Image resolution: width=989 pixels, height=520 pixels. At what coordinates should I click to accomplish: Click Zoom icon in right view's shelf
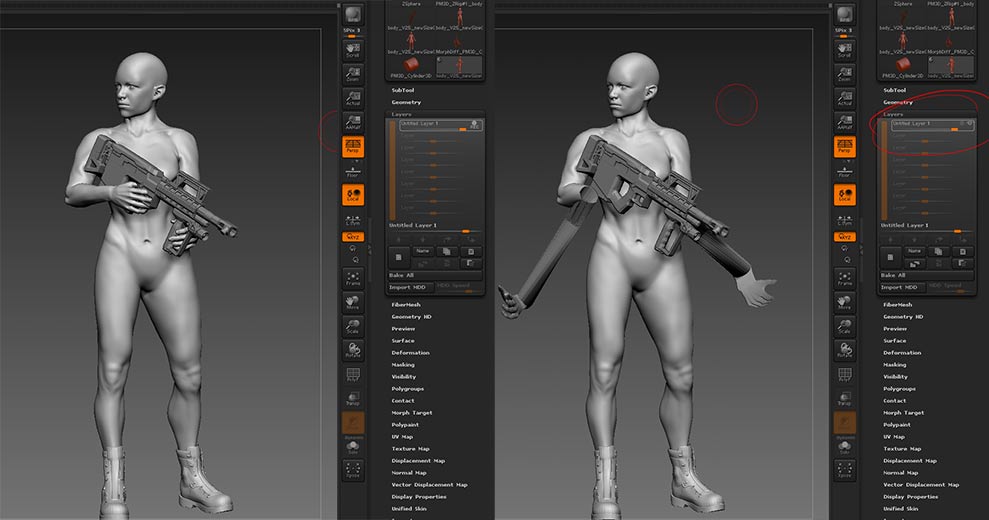845,74
